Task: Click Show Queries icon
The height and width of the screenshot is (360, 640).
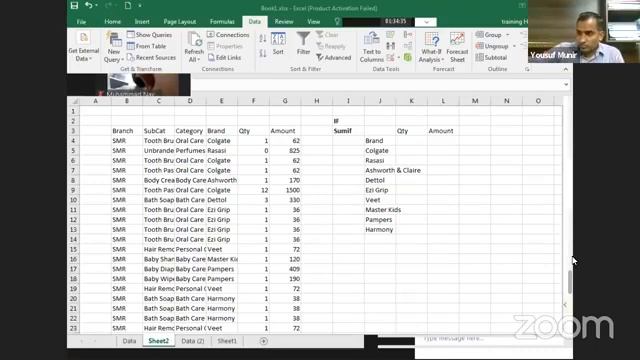Action: click(130, 35)
